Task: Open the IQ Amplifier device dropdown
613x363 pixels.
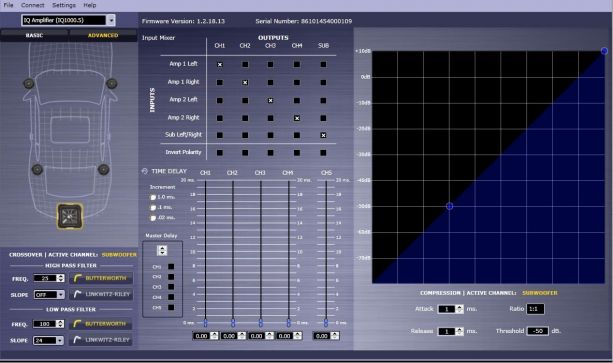Action: (111, 20)
